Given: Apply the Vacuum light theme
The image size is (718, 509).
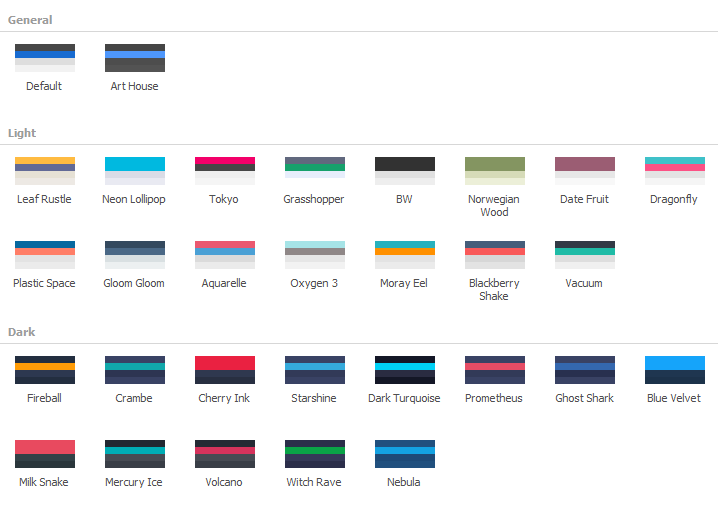Looking at the screenshot, I should pos(584,255).
